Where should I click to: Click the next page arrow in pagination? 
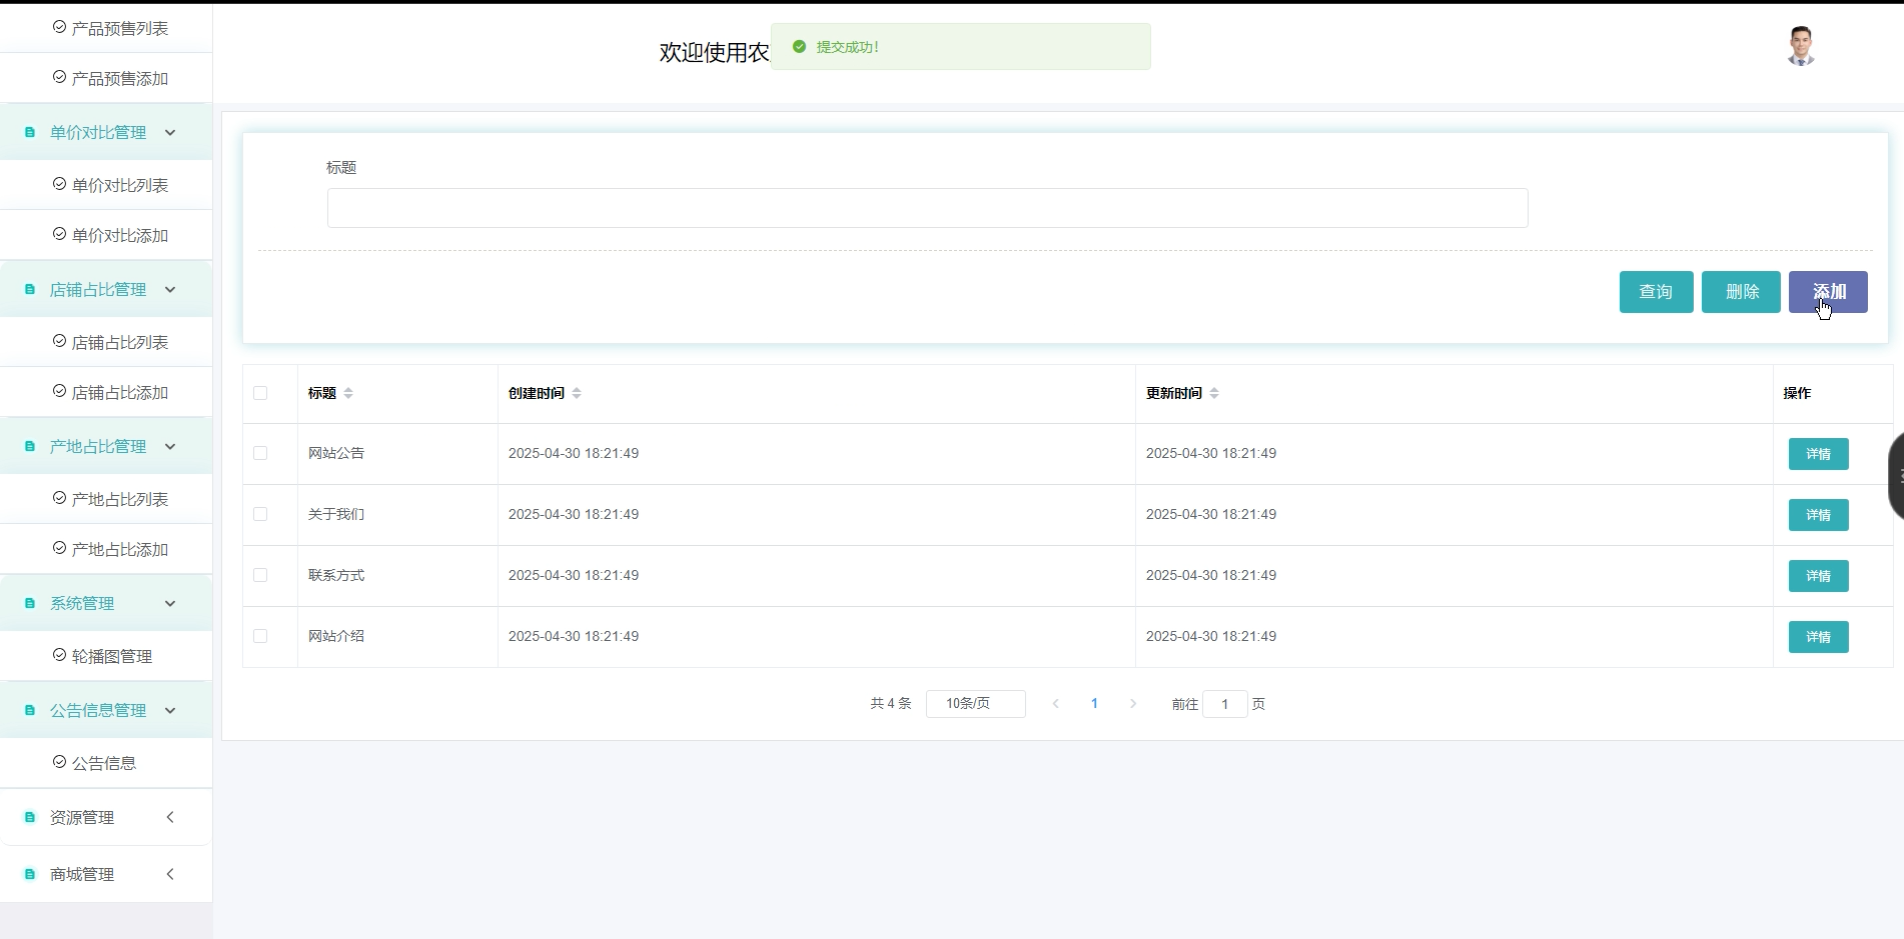click(1133, 704)
